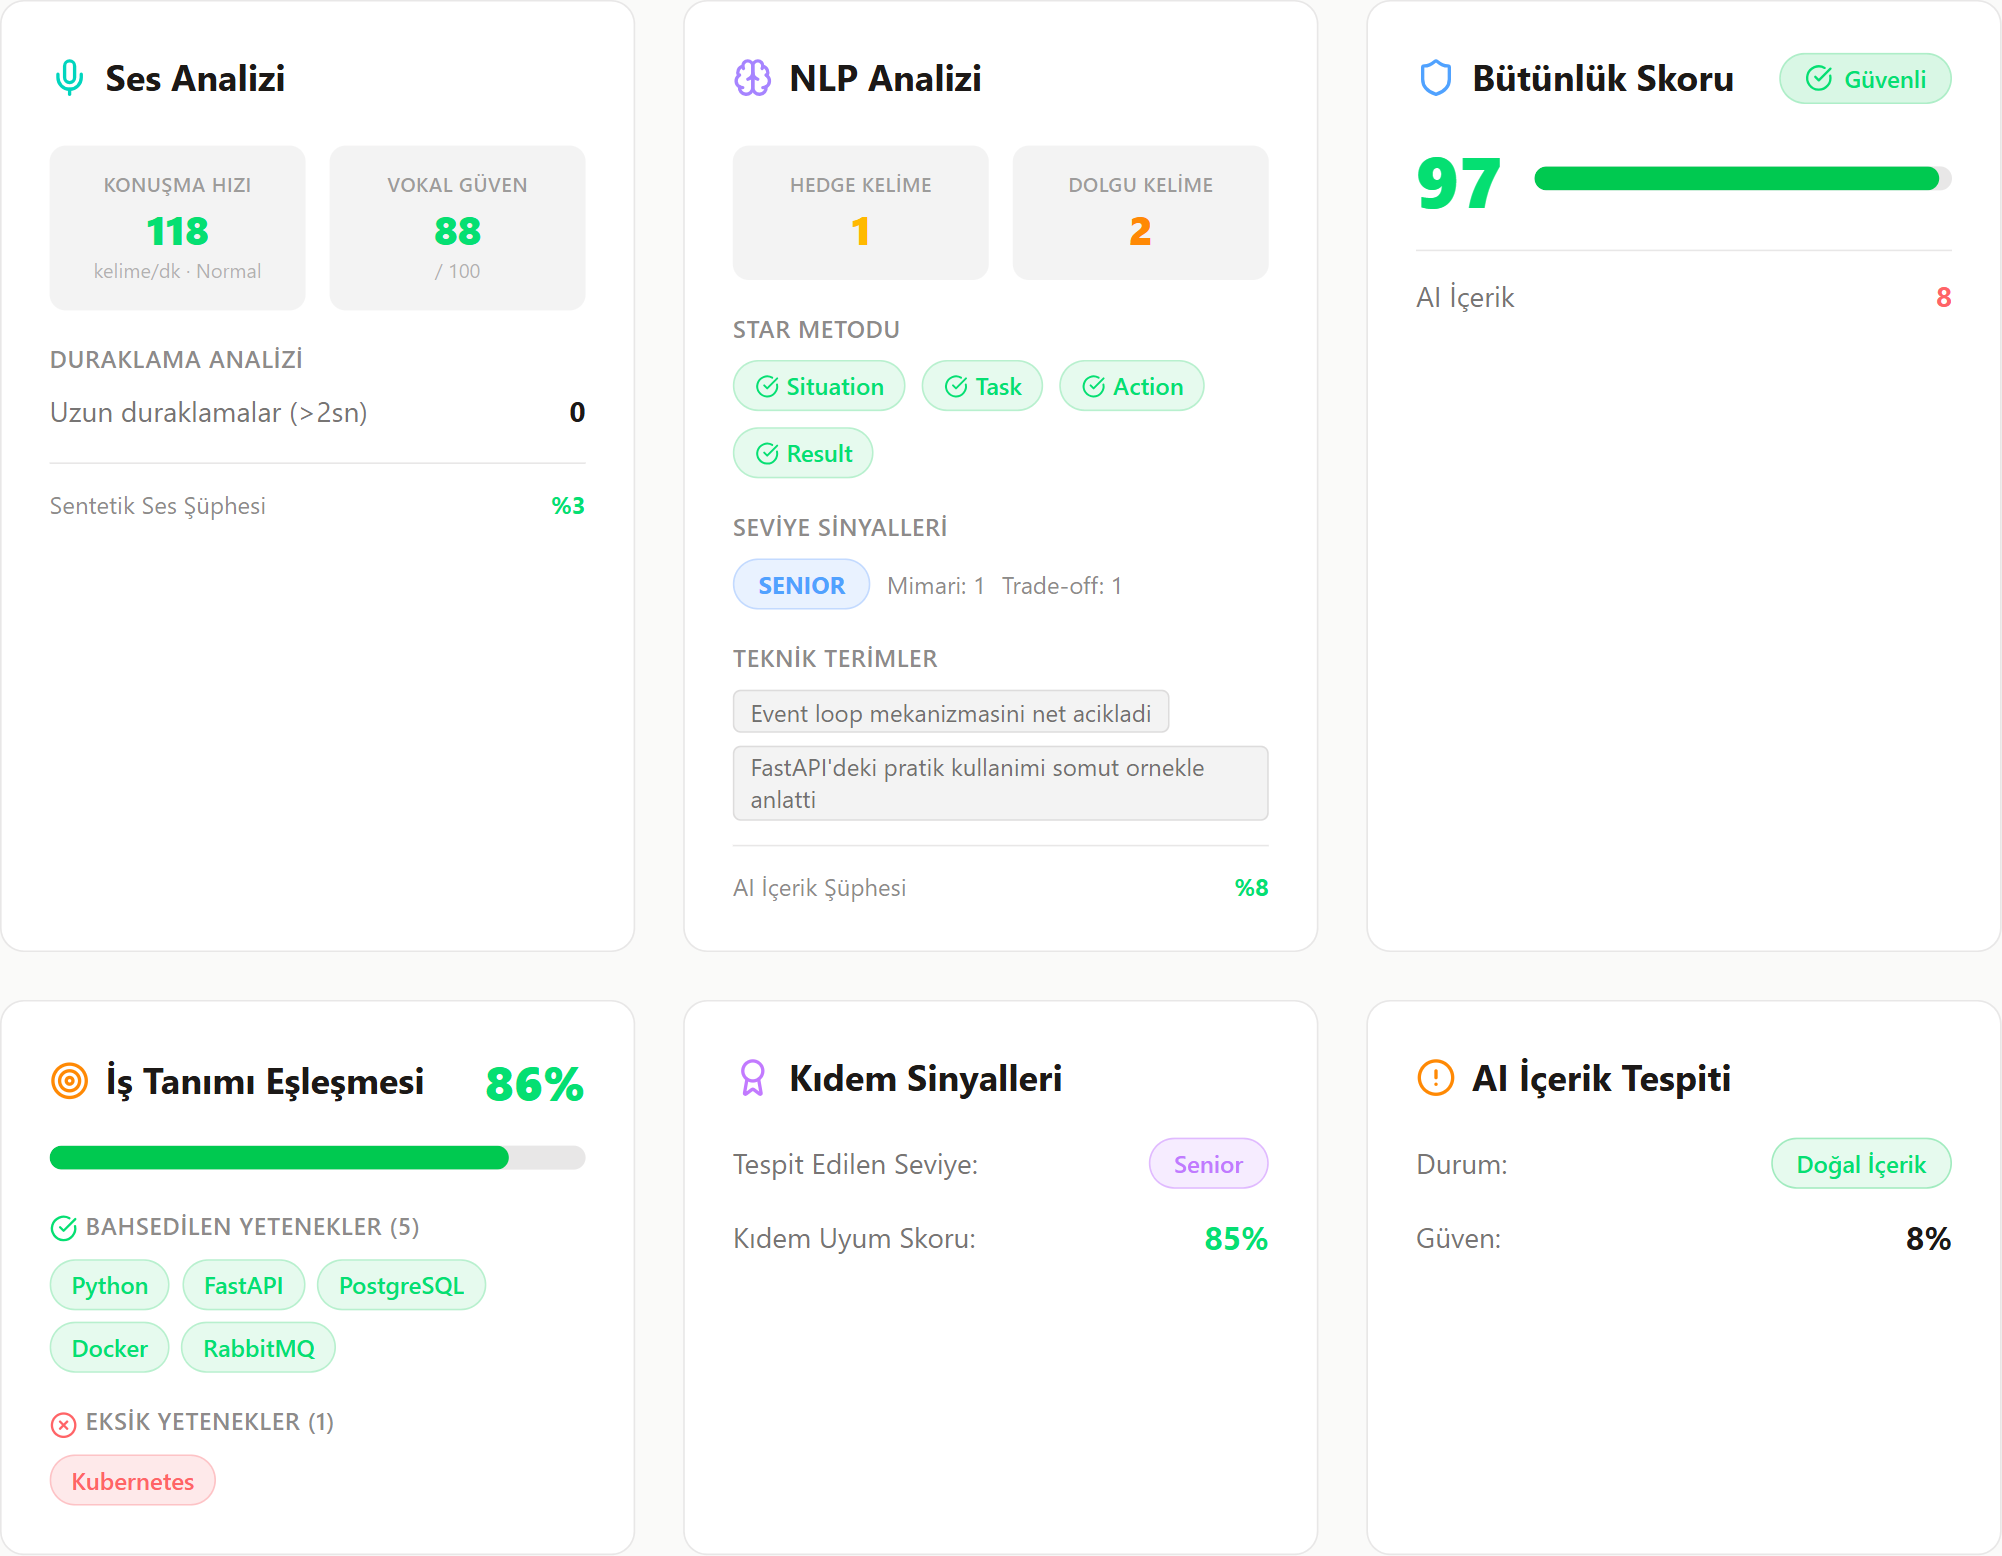This screenshot has height=1556, width=2002.
Task: Open the Konuşma Hızı stat card
Action: (177, 228)
